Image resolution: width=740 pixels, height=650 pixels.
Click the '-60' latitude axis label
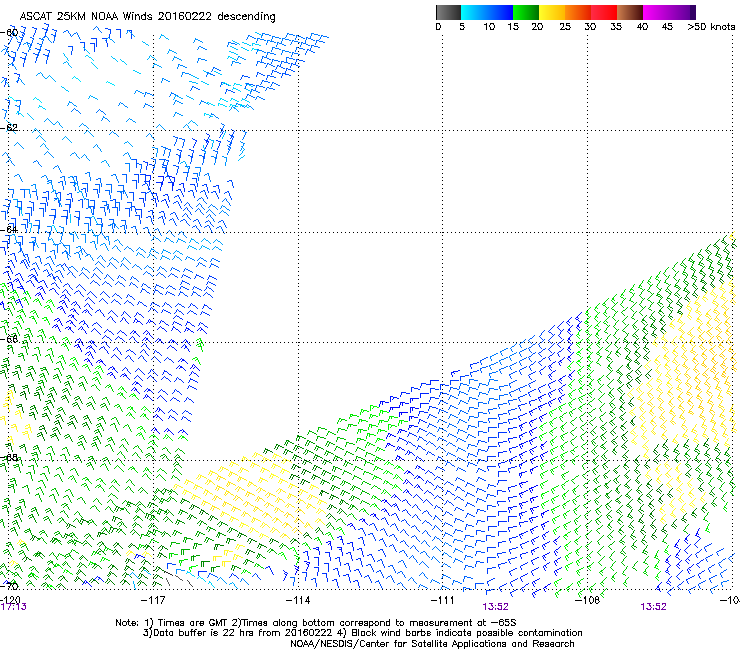point(9,33)
